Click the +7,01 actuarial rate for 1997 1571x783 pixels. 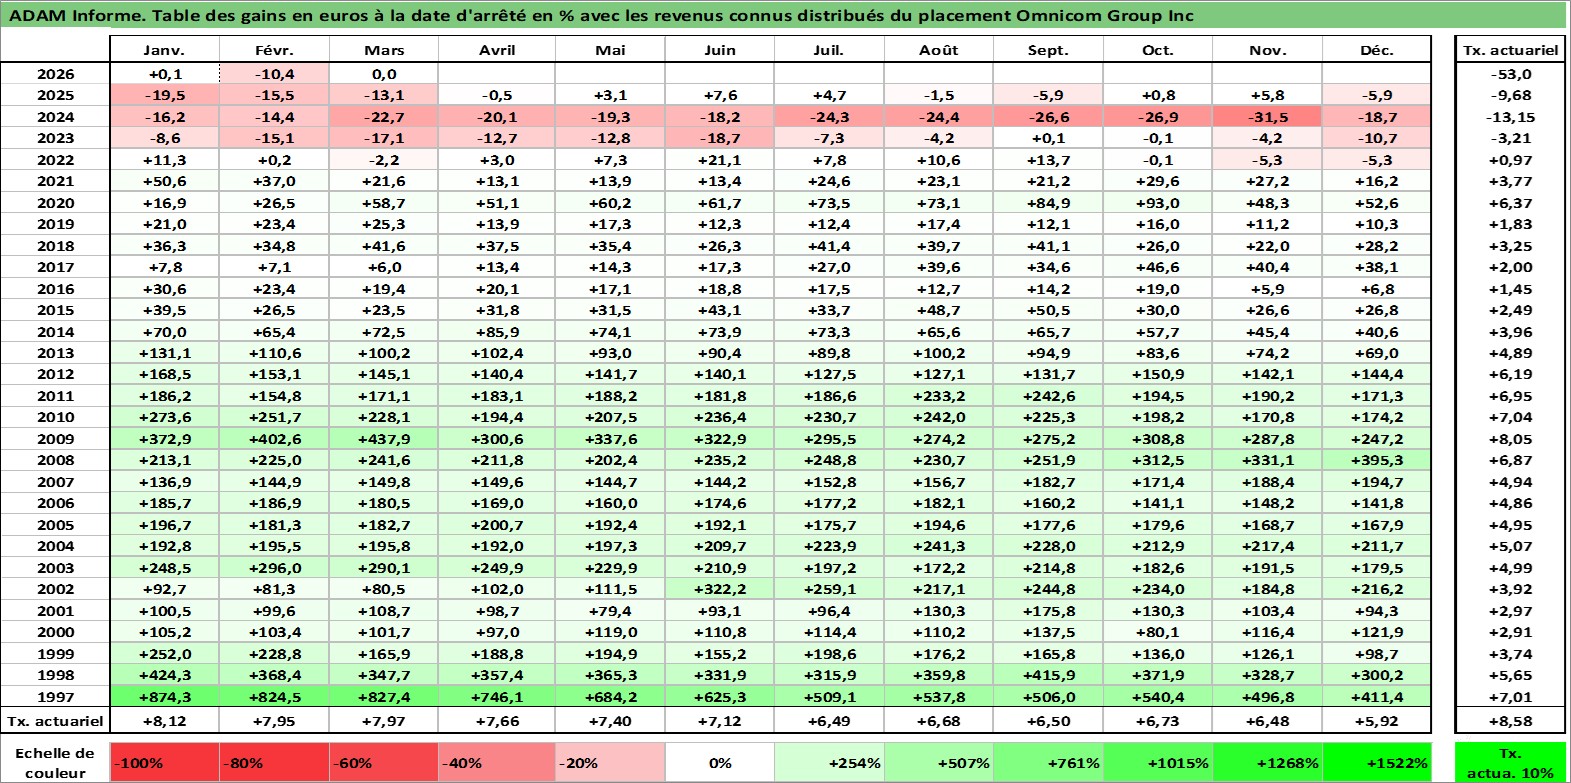pos(1510,697)
